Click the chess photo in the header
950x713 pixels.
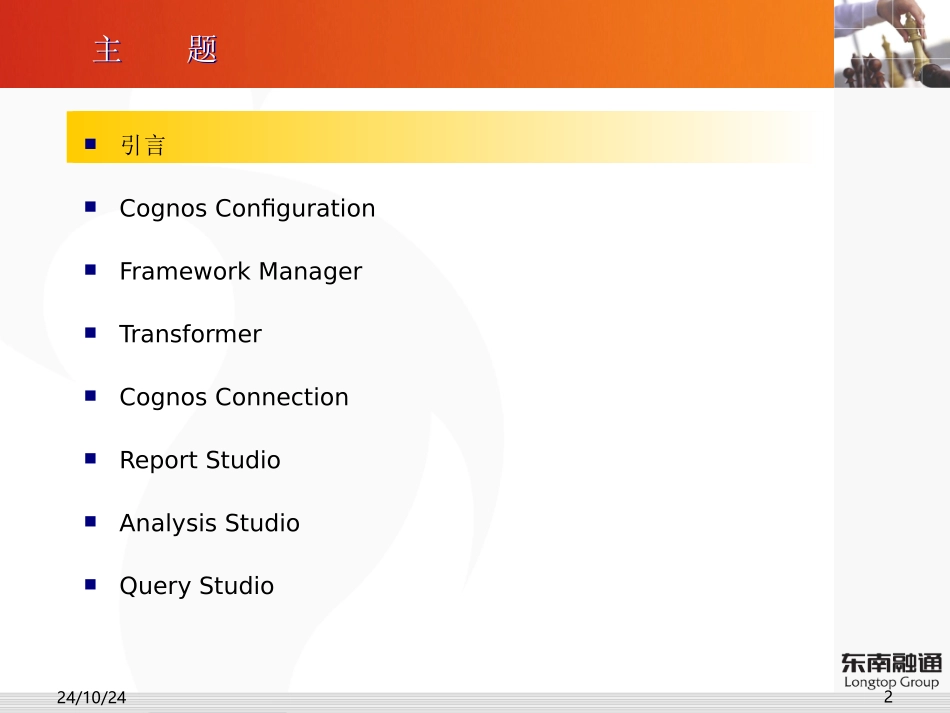pyautogui.click(x=891, y=44)
